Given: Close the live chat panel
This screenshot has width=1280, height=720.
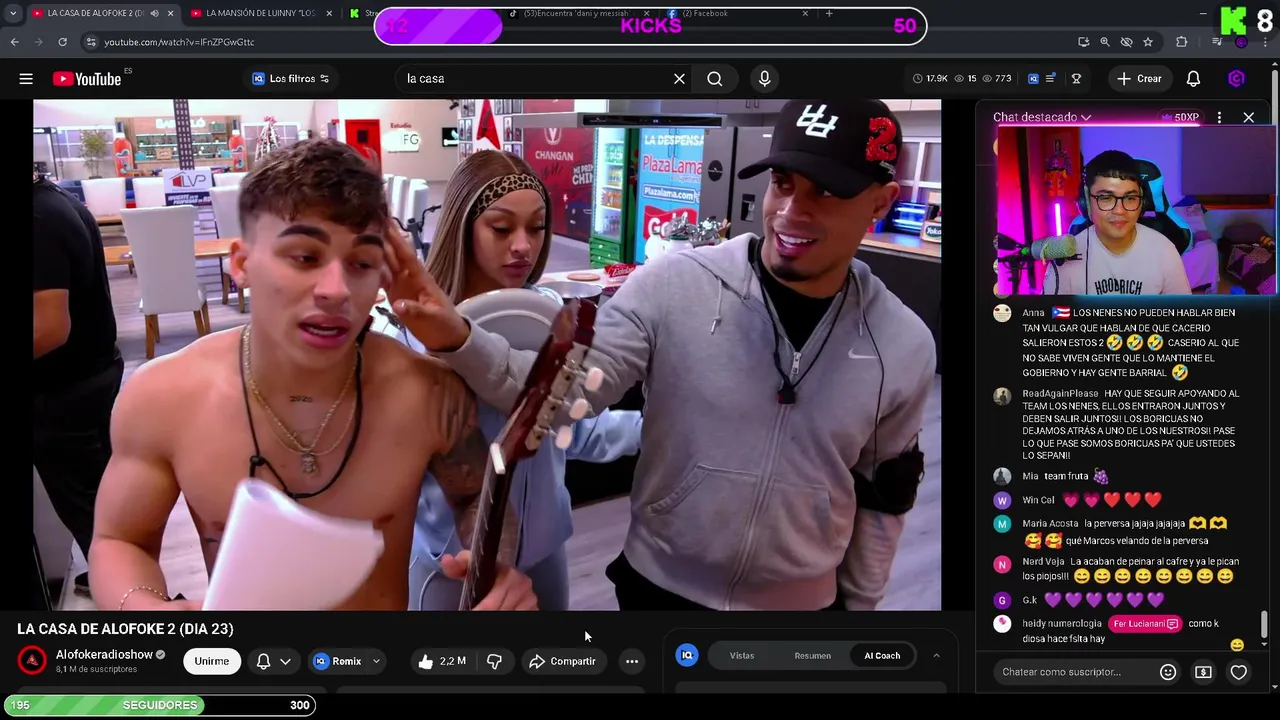Looking at the screenshot, I should coord(1249,117).
